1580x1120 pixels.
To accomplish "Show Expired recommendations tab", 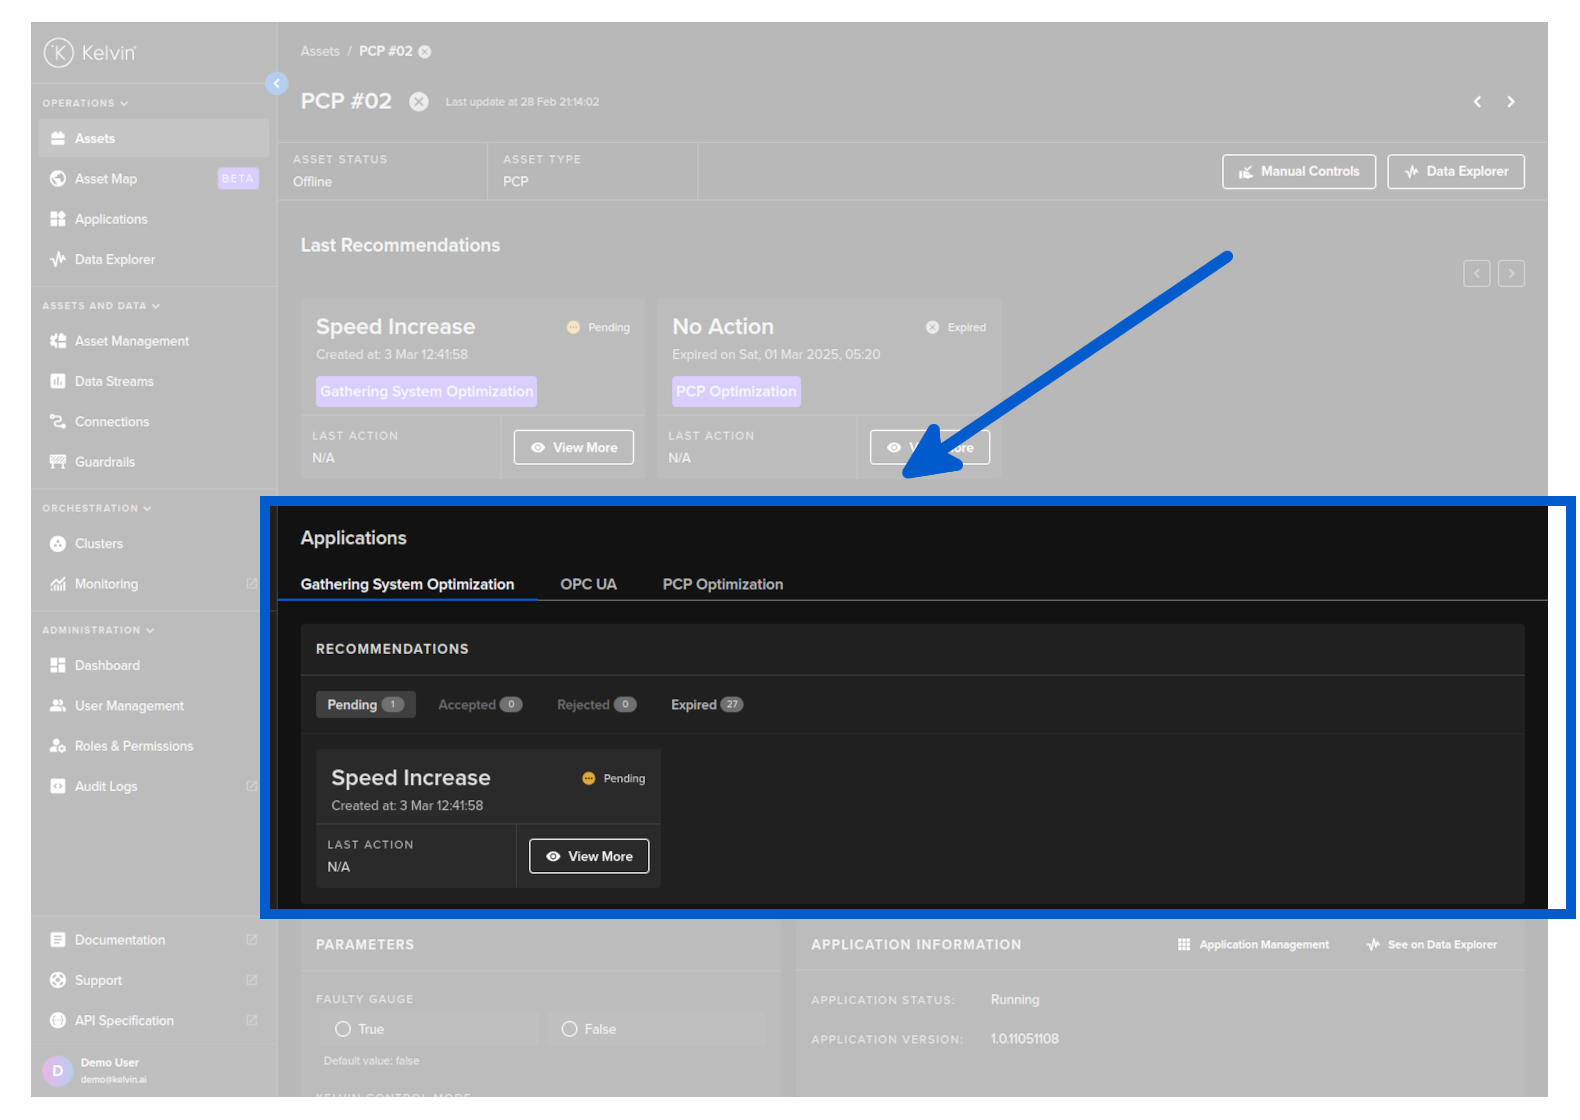I will 705,705.
